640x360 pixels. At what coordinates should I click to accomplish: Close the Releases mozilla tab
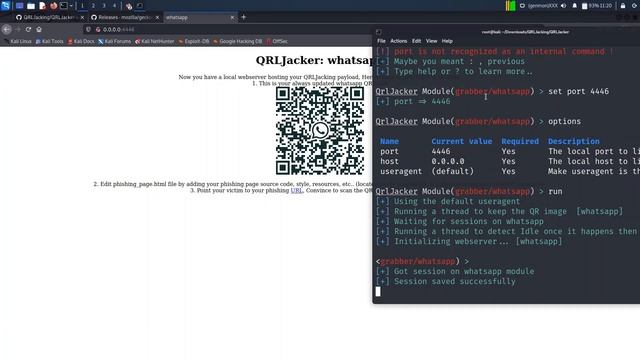pos(157,18)
